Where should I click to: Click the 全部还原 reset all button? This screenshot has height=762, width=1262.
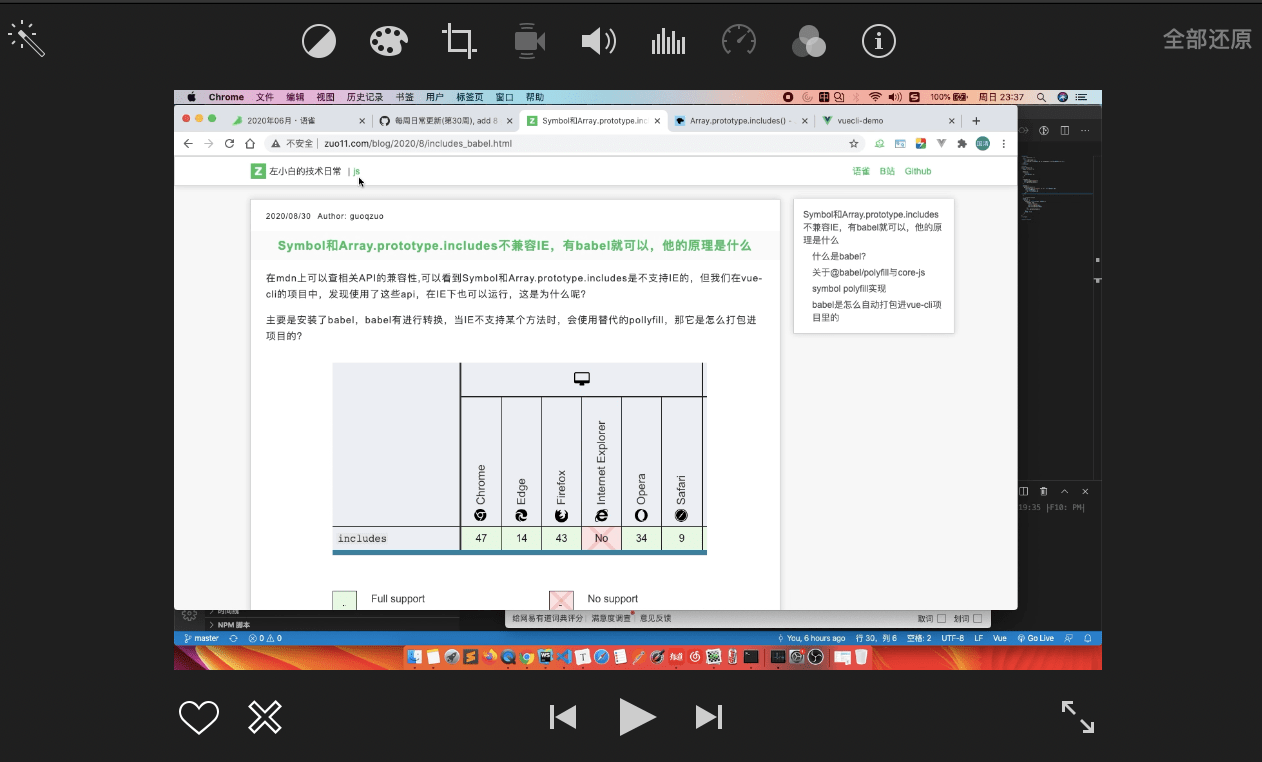[x=1206, y=39]
